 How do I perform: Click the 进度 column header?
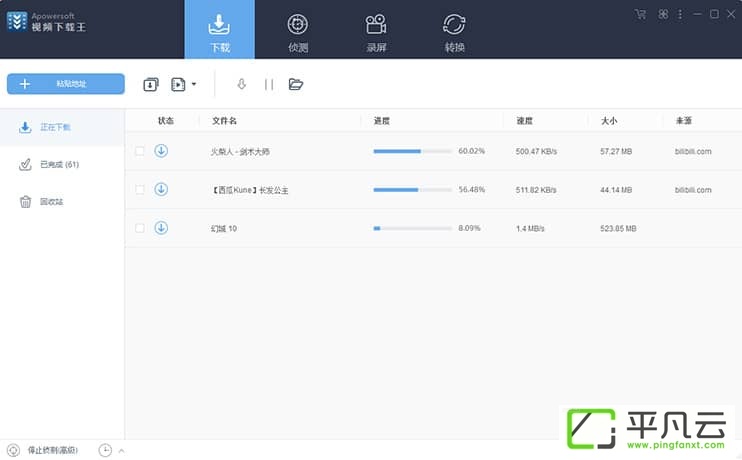click(x=381, y=121)
